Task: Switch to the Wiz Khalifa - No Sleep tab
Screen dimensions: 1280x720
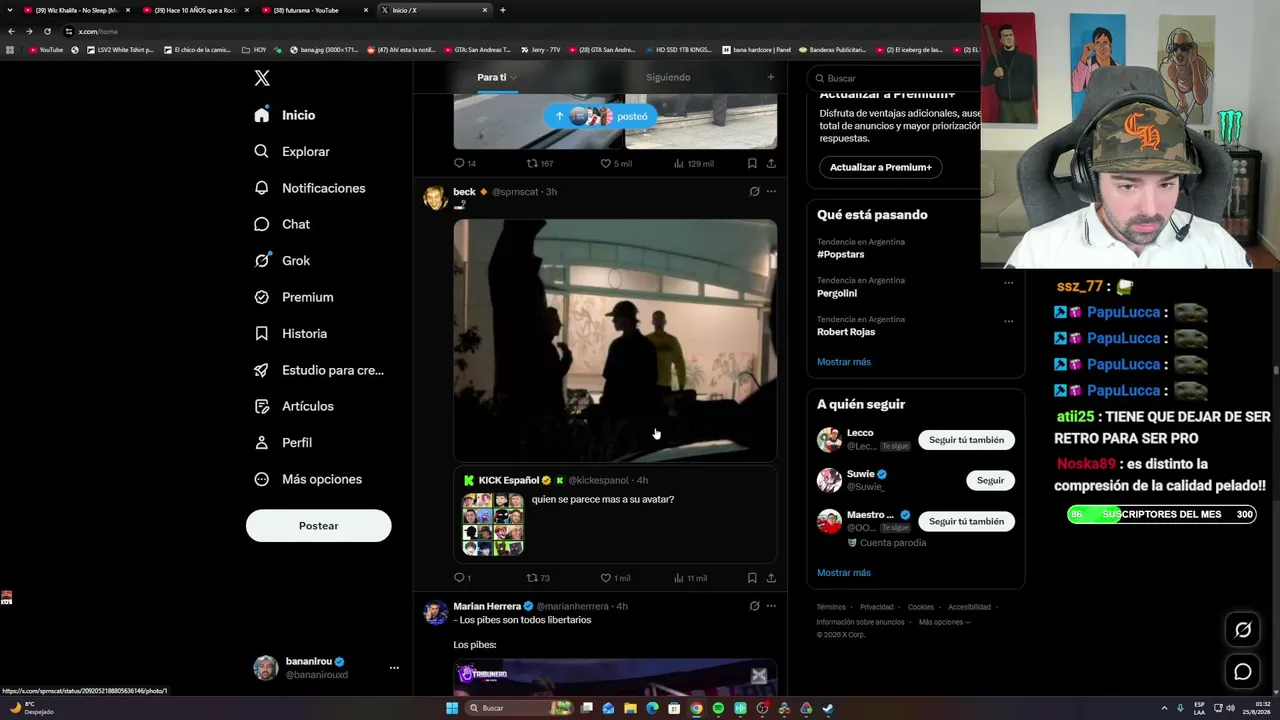Action: pos(76,10)
